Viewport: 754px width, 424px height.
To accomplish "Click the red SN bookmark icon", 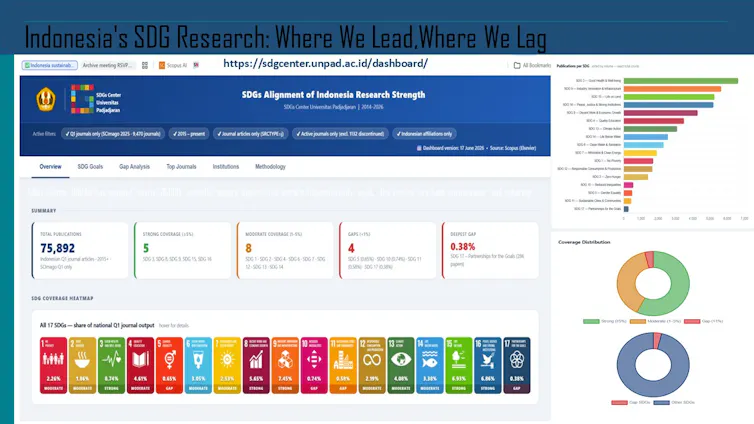I will click(x=196, y=65).
